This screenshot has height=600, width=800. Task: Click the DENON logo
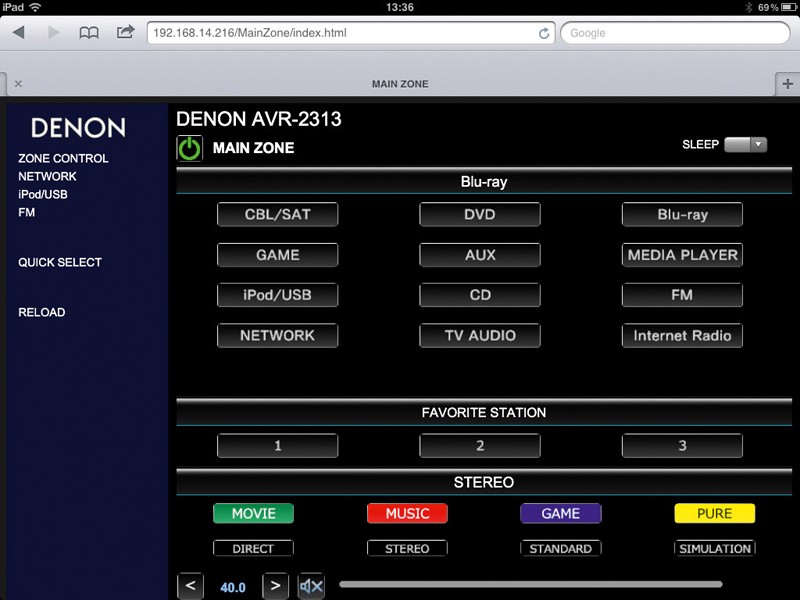(78, 128)
